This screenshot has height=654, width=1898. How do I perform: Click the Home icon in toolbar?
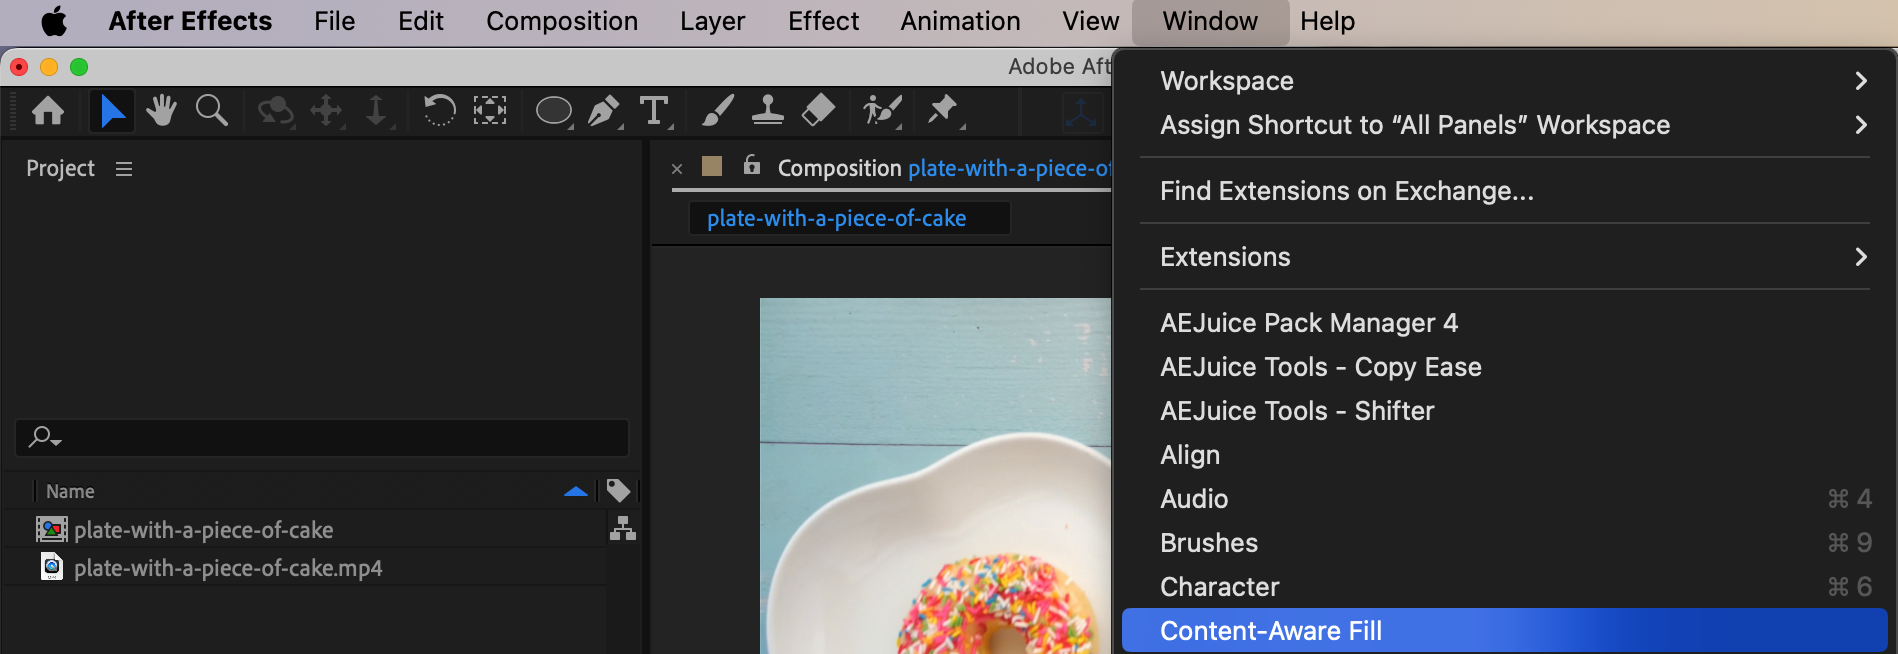pos(48,110)
